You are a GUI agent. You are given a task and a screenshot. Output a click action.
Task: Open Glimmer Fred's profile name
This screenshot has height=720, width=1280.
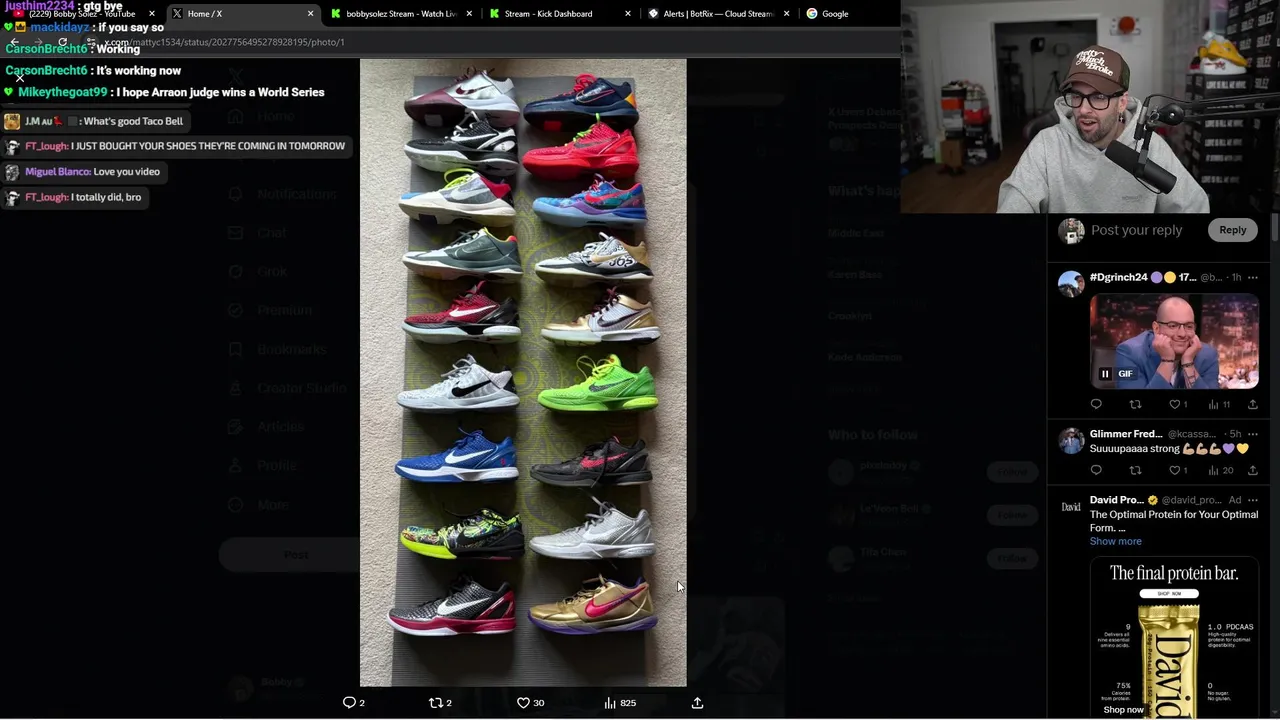1126,434
